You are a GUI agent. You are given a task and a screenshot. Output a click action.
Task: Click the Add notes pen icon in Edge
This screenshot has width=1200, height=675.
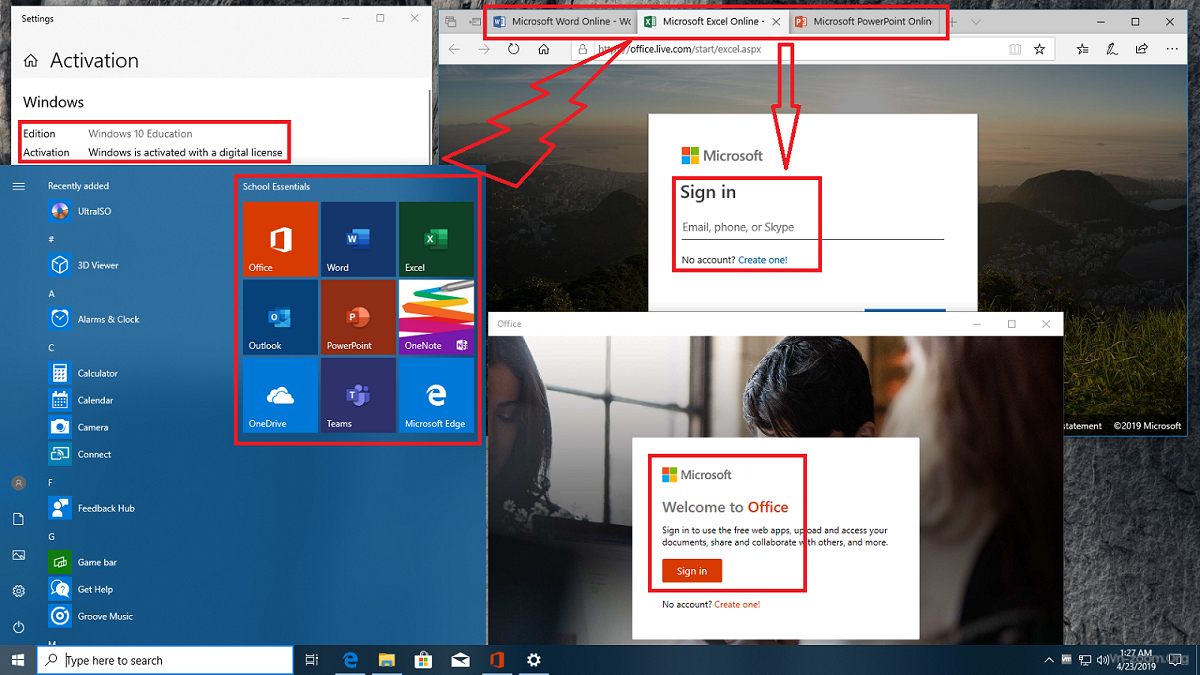pyautogui.click(x=1112, y=49)
